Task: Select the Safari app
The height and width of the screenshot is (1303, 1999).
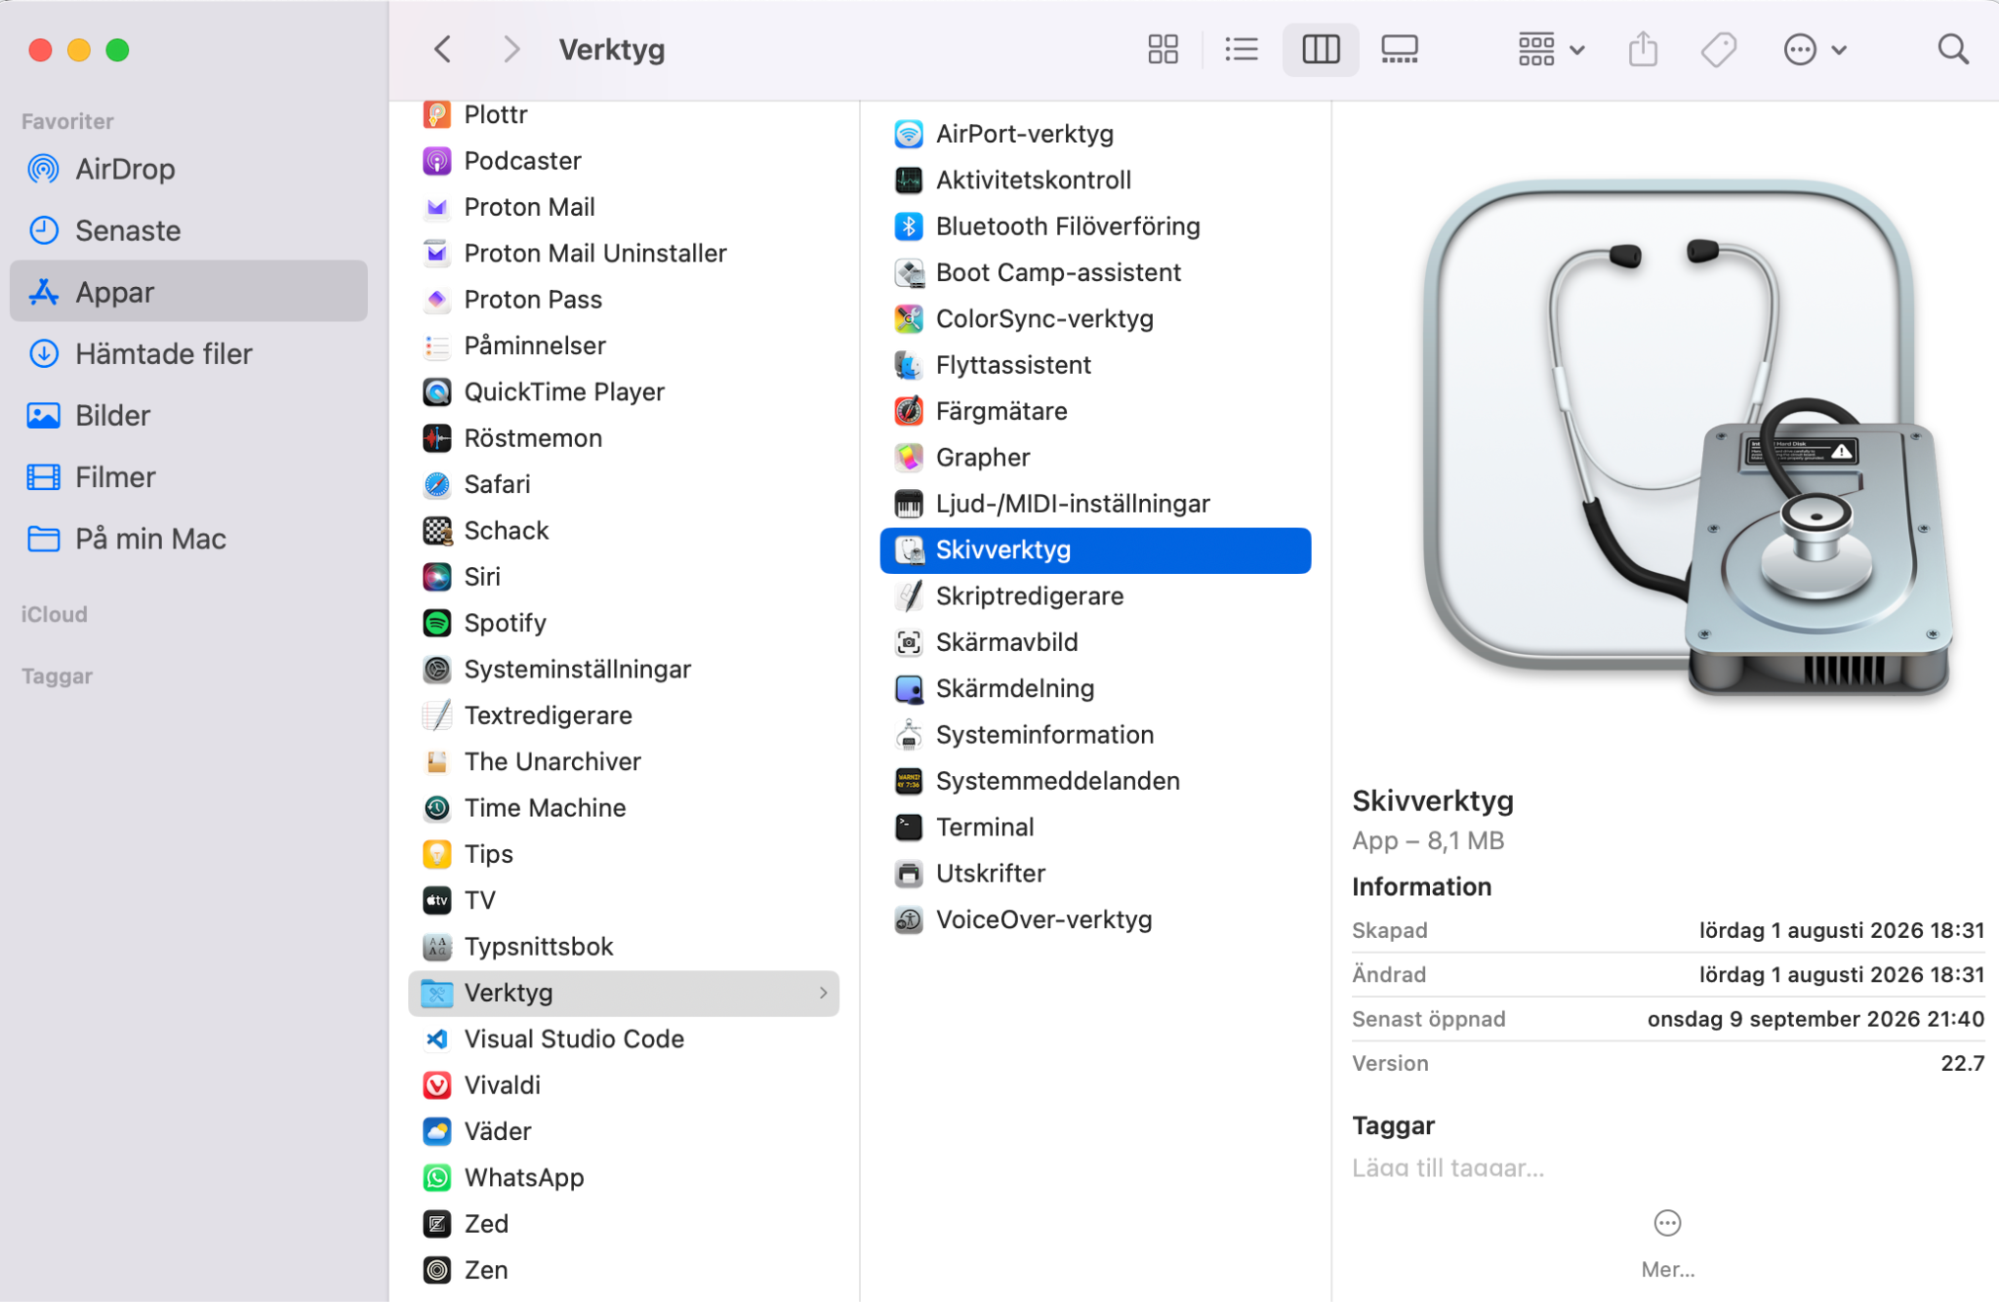Action: coord(623,484)
